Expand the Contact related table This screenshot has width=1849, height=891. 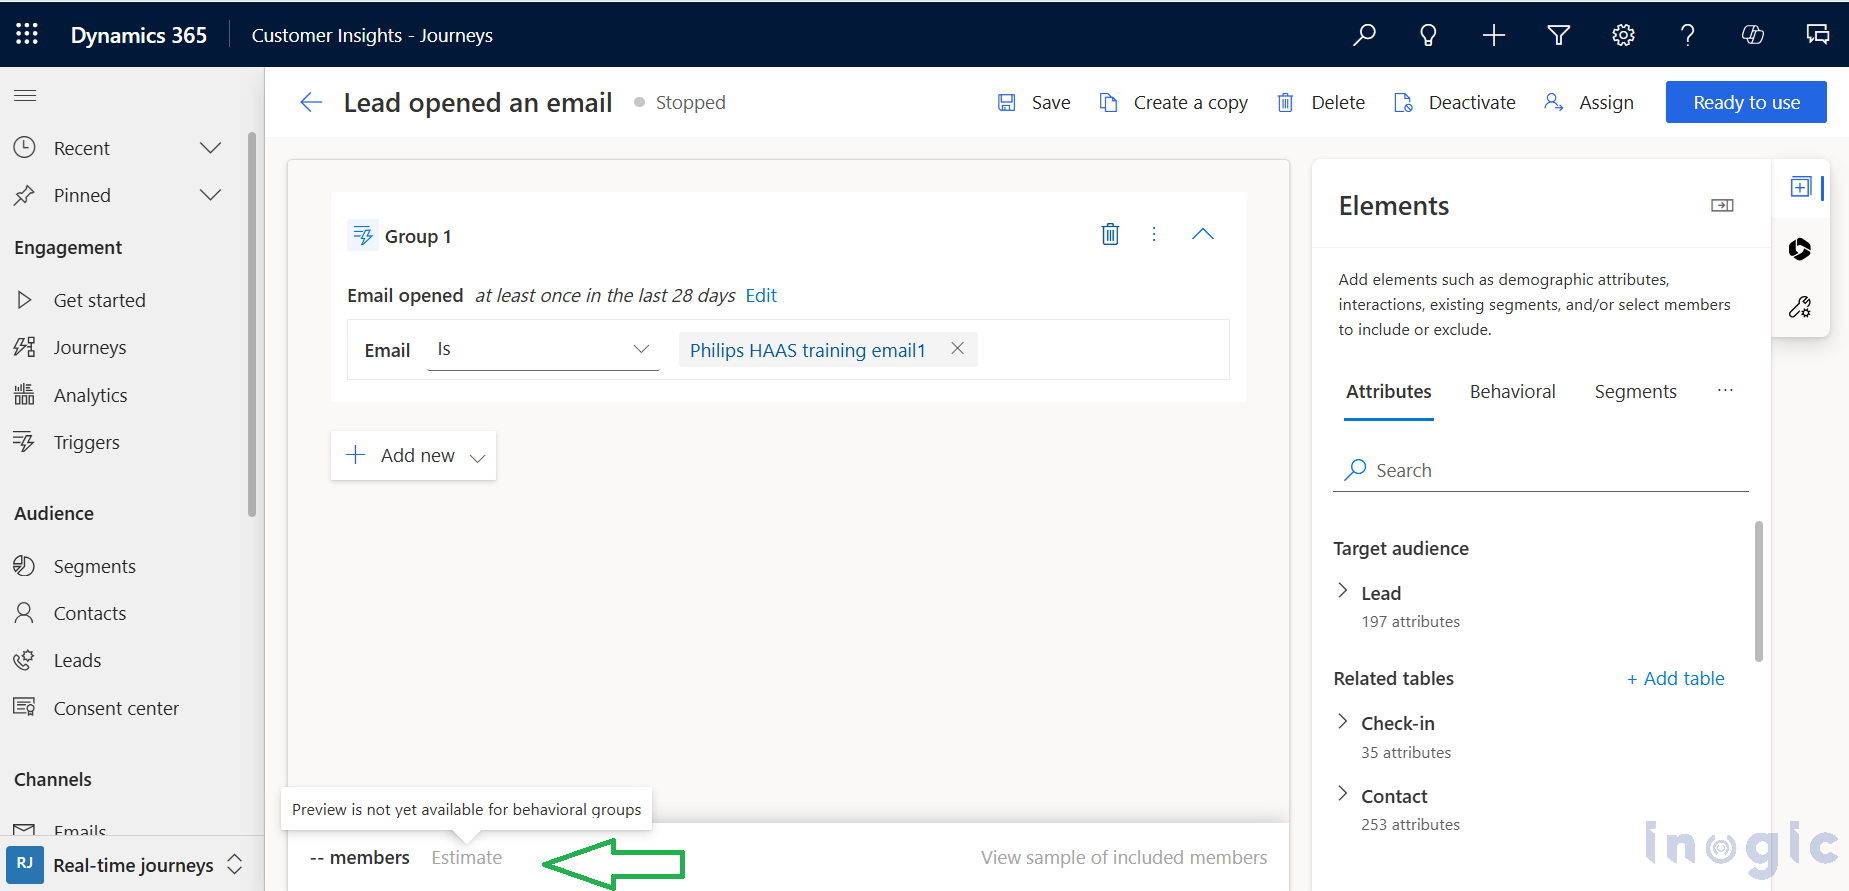coord(1343,794)
